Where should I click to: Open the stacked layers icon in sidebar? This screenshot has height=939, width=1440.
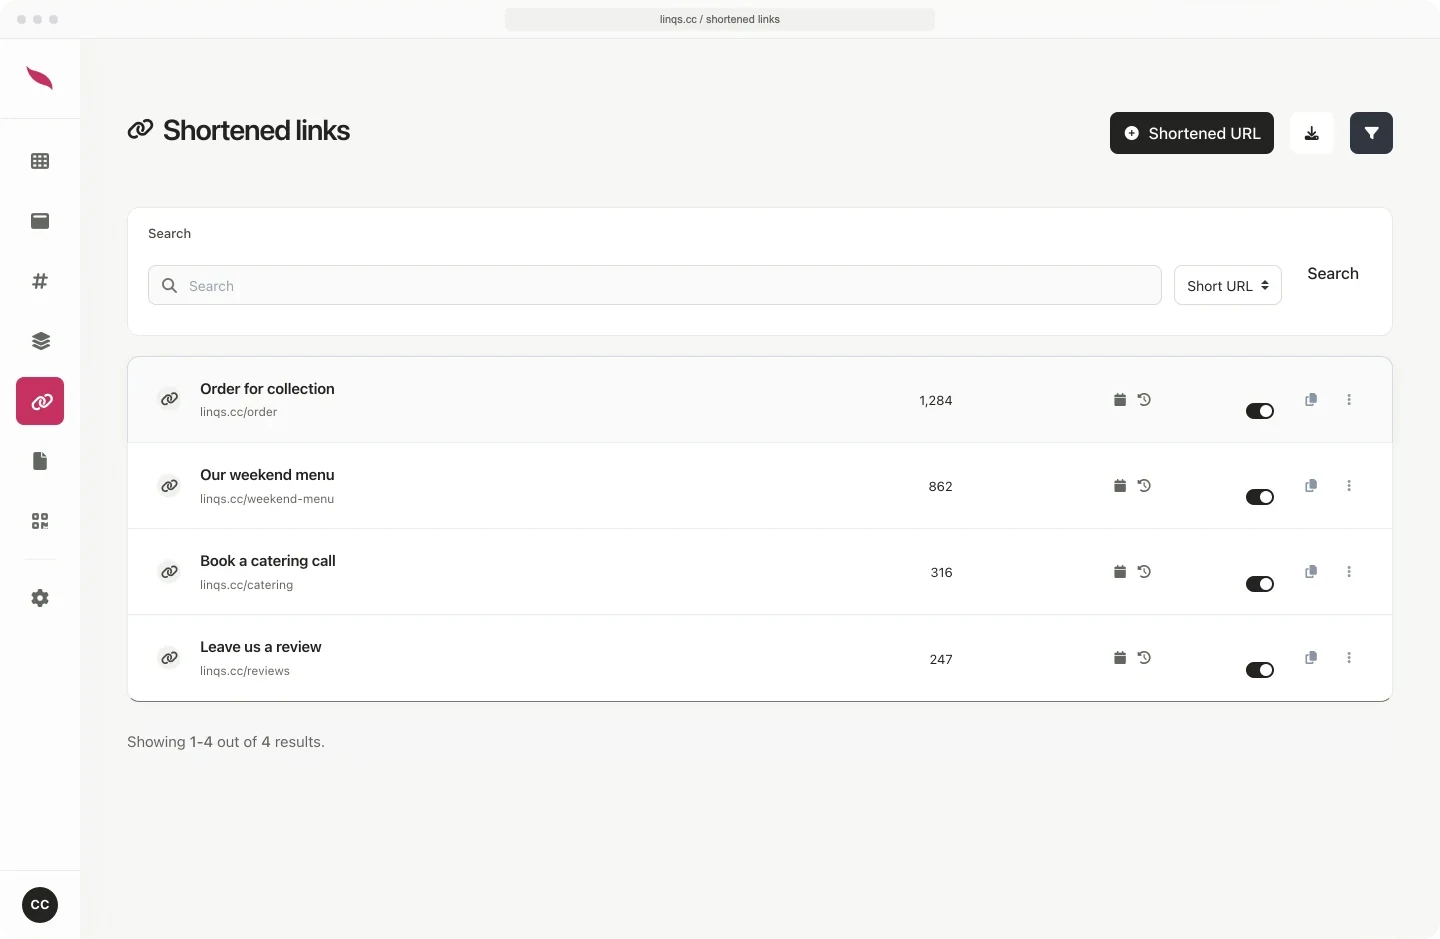click(40, 341)
